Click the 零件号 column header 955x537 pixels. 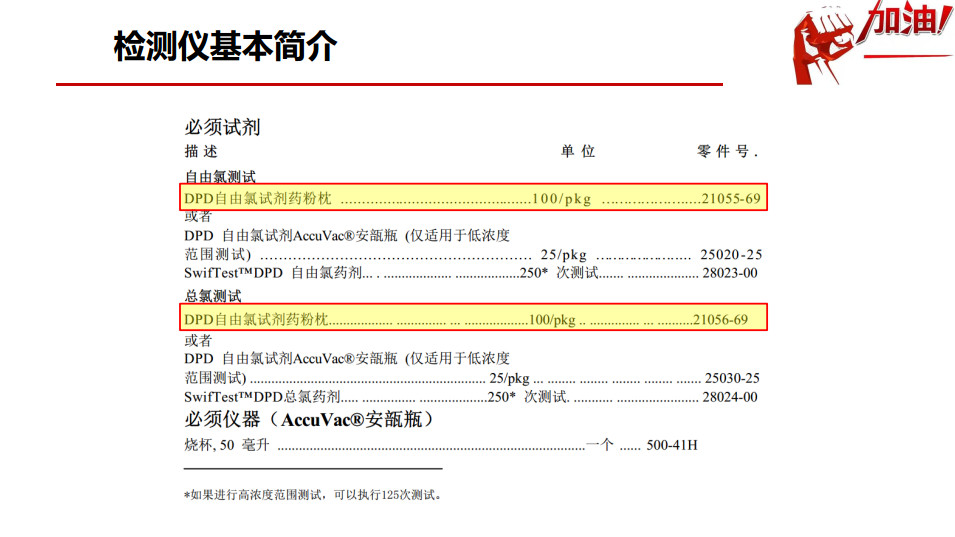click(727, 151)
